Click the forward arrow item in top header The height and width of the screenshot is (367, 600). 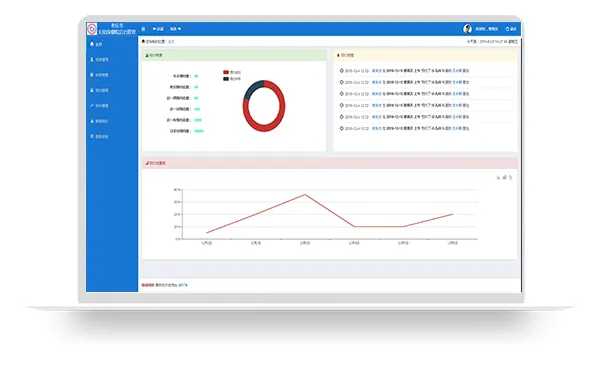pos(176,29)
